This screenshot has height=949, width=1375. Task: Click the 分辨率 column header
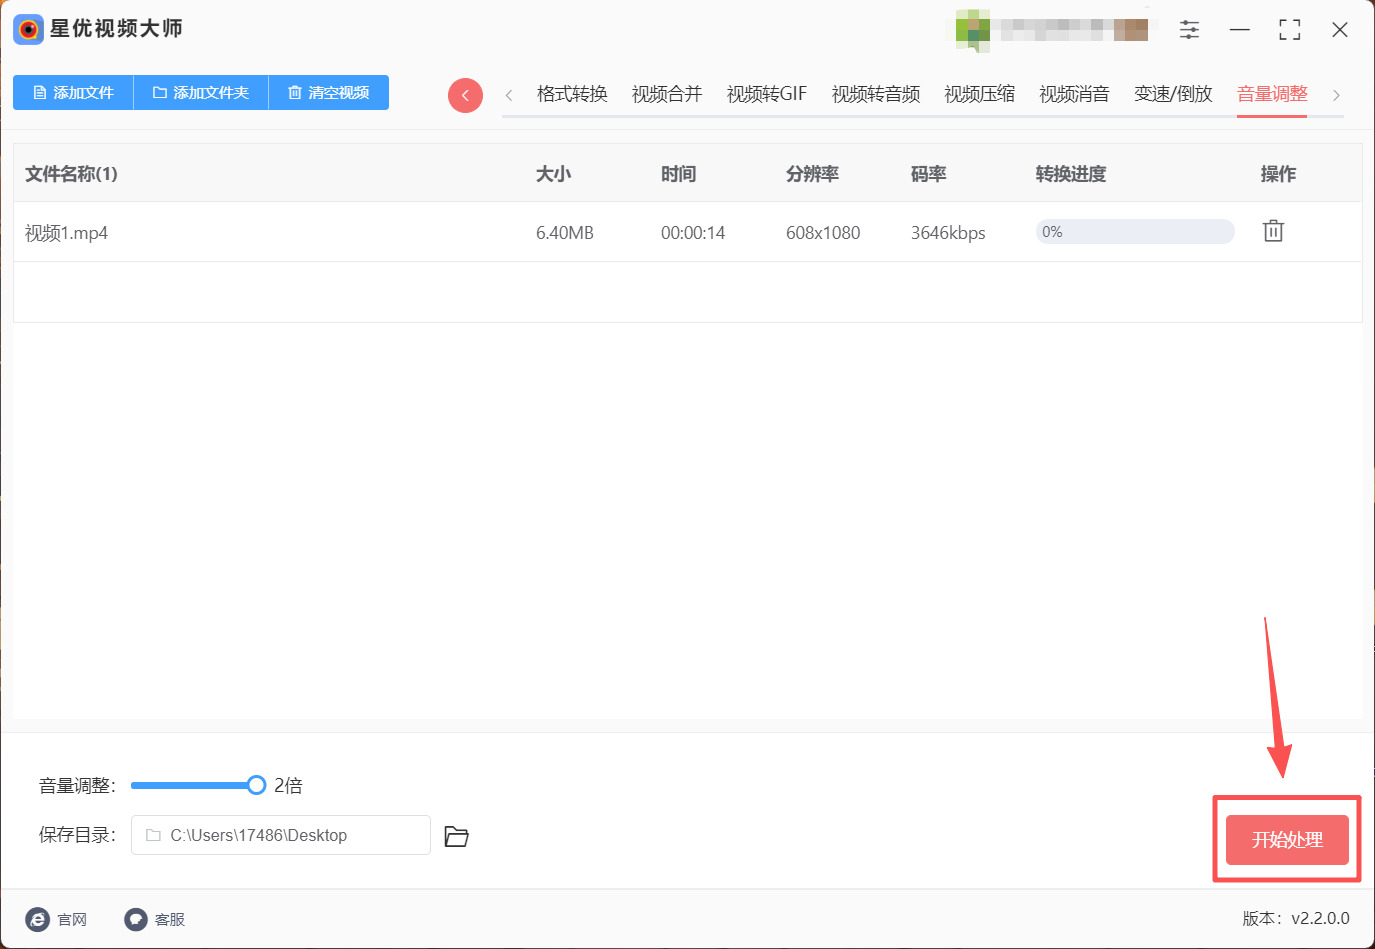[812, 174]
